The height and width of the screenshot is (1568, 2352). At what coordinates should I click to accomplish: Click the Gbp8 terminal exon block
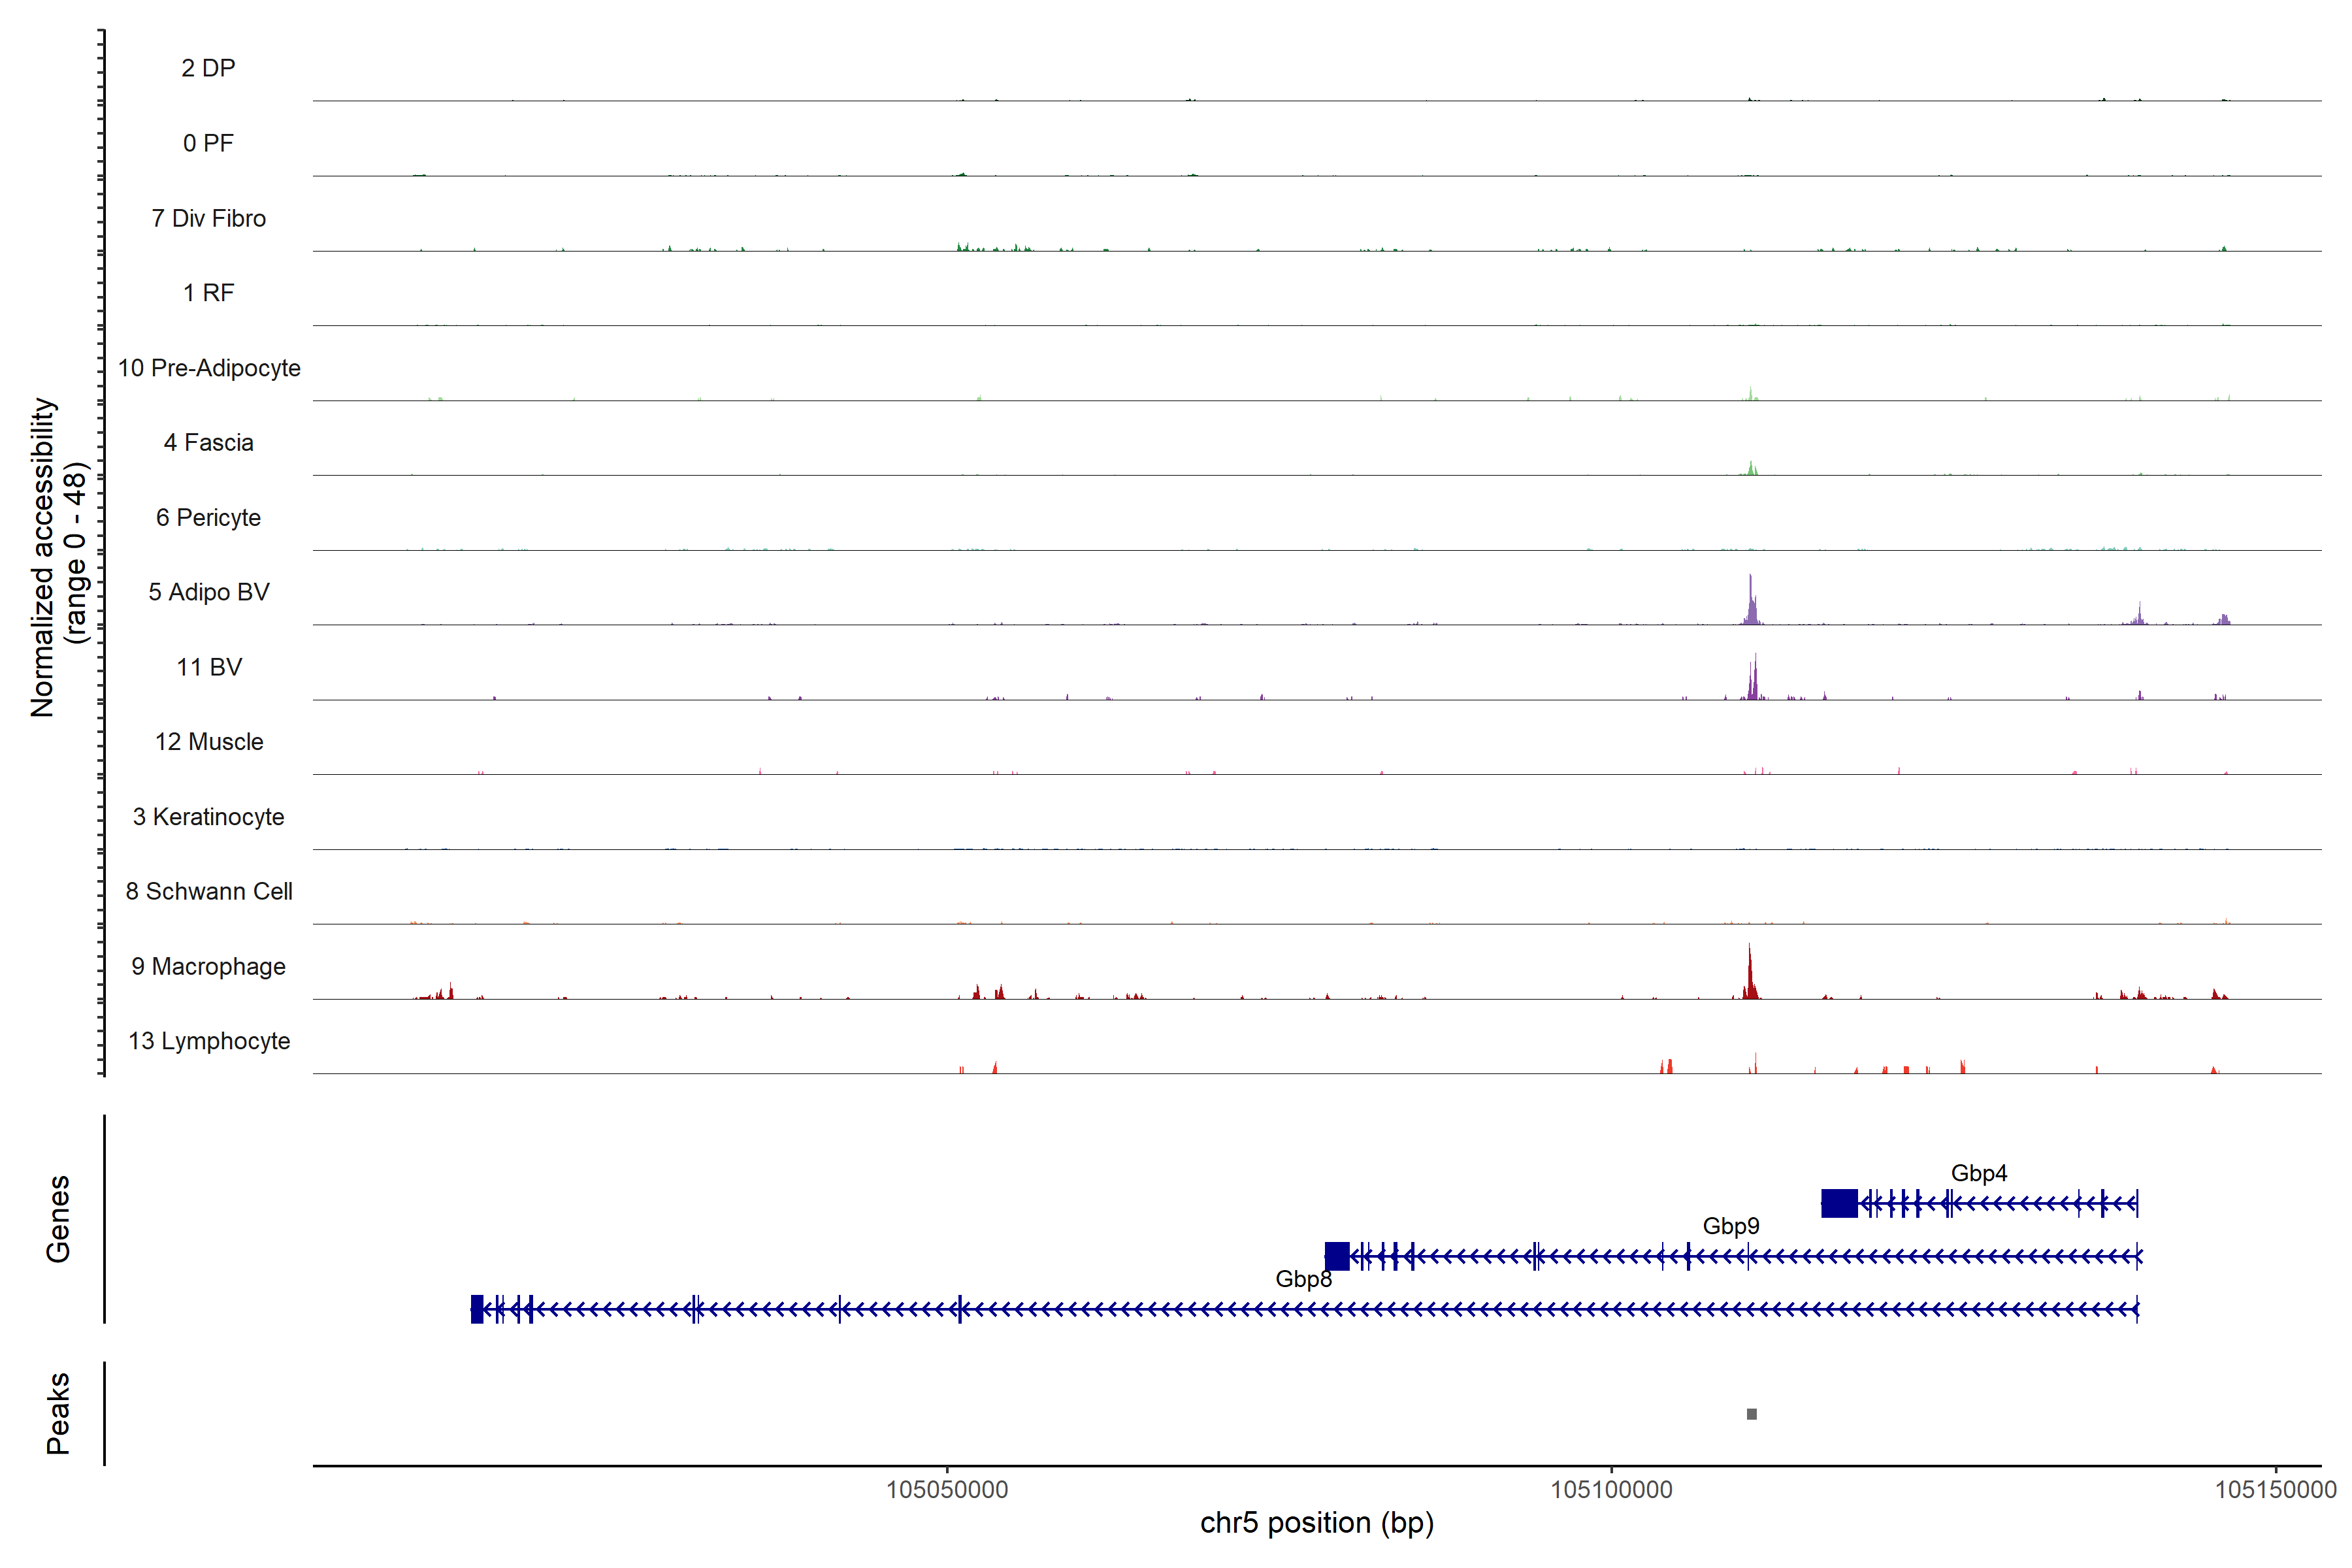[477, 1309]
